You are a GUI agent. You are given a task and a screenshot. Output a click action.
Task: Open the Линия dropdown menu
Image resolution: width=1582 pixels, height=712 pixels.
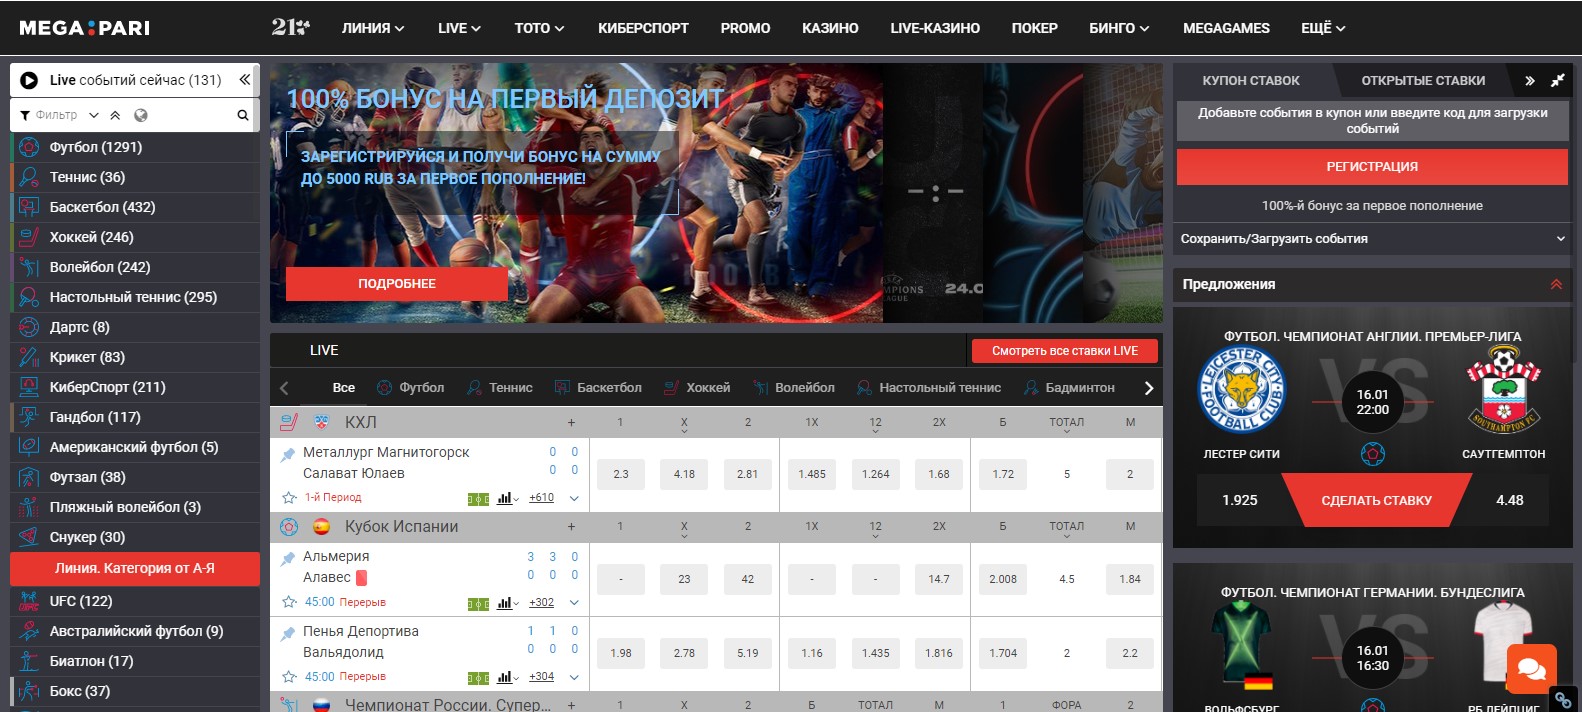(373, 28)
